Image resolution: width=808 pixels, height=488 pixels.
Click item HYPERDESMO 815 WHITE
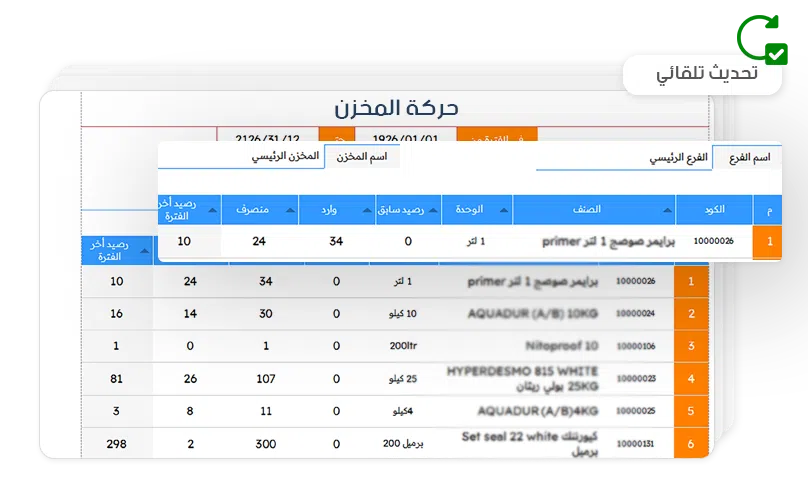tap(522, 372)
